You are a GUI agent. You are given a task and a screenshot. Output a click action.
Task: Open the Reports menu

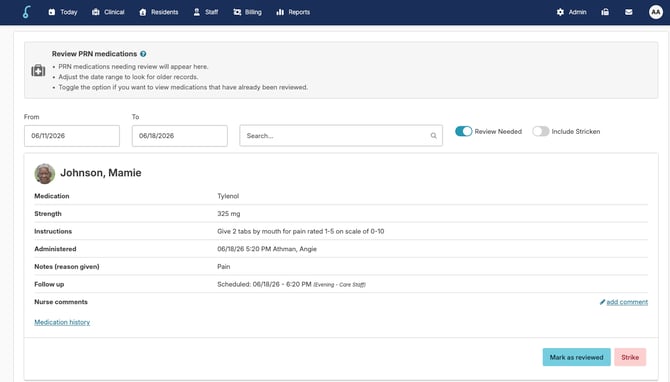click(x=293, y=12)
